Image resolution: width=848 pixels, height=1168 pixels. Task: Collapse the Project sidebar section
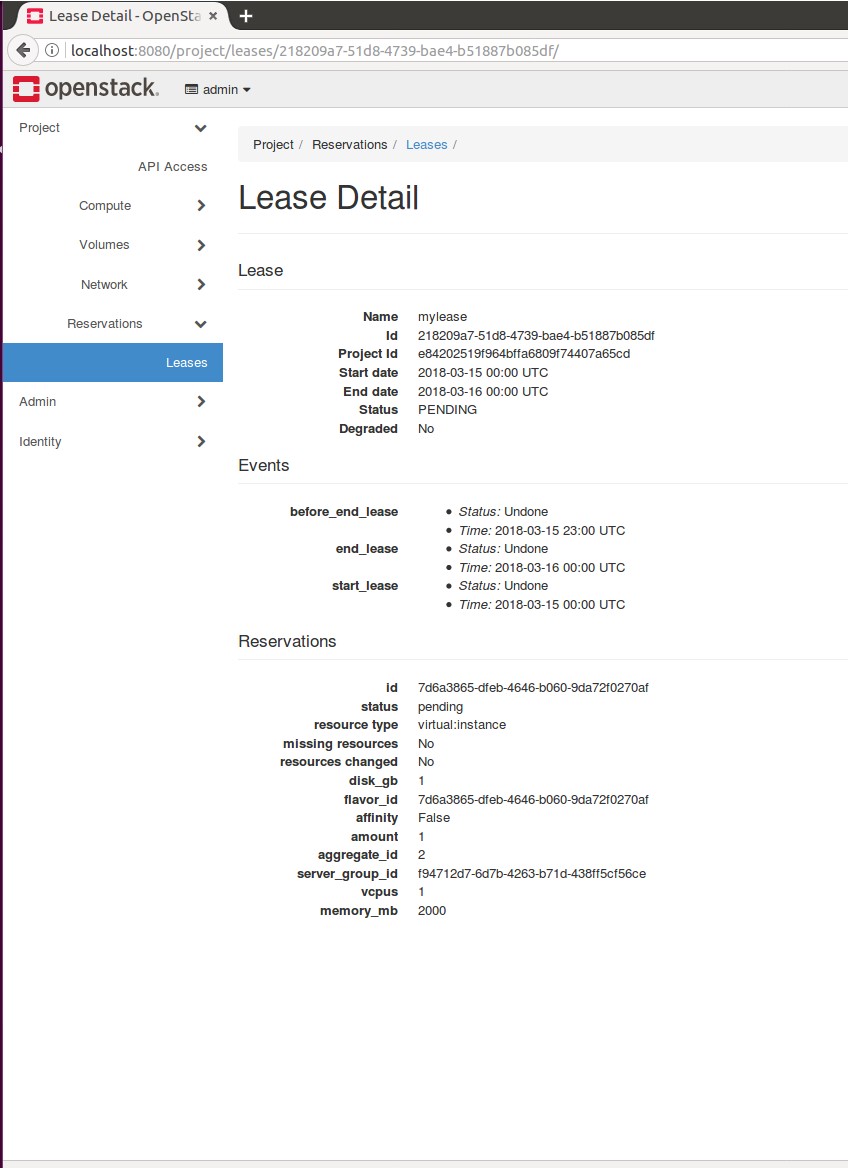click(x=113, y=128)
